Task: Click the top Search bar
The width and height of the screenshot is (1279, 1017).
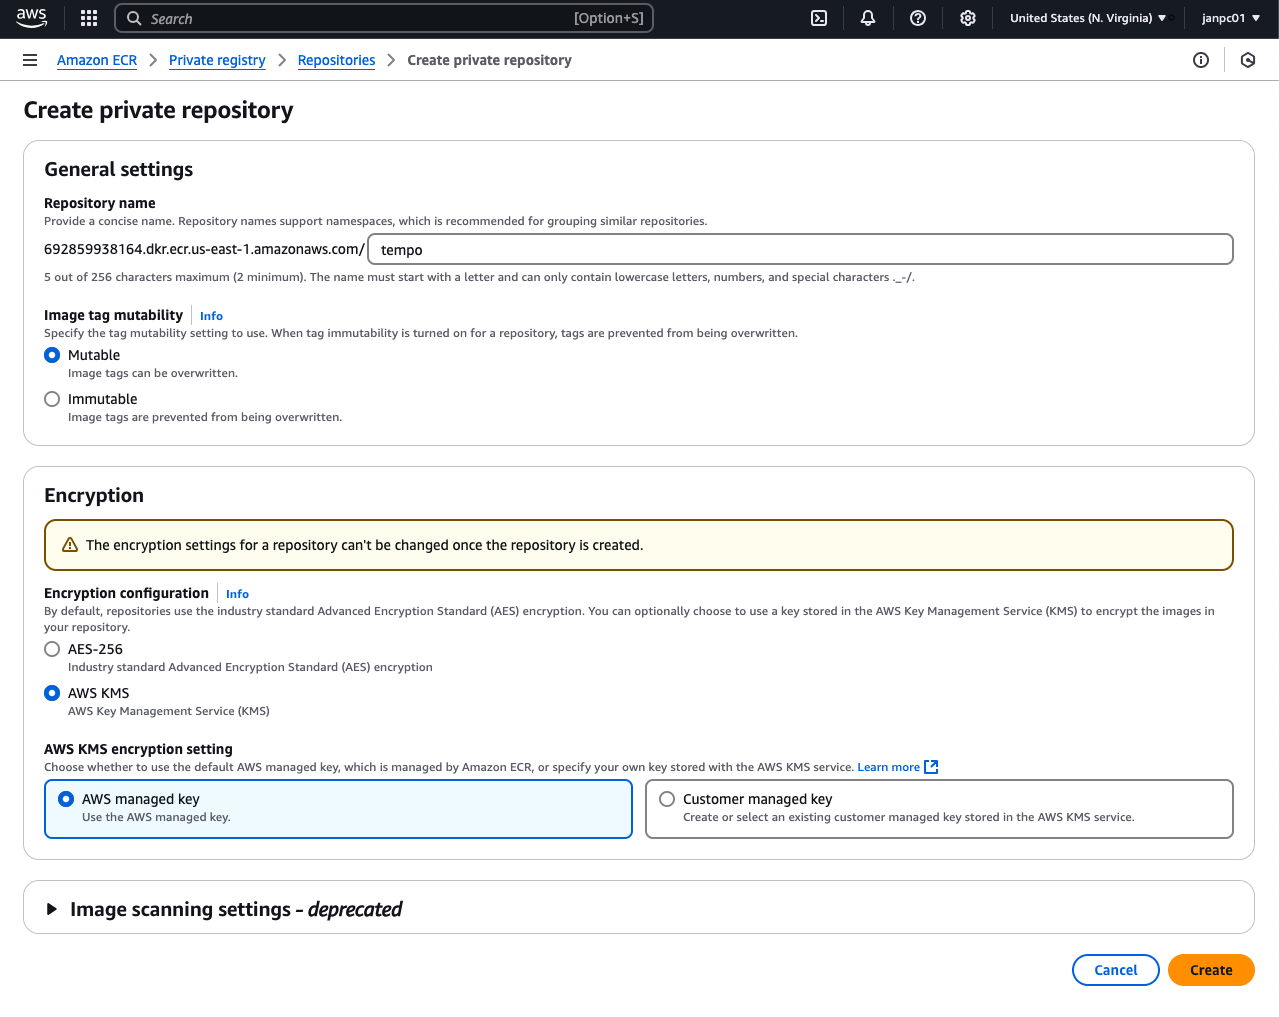Action: pos(384,18)
